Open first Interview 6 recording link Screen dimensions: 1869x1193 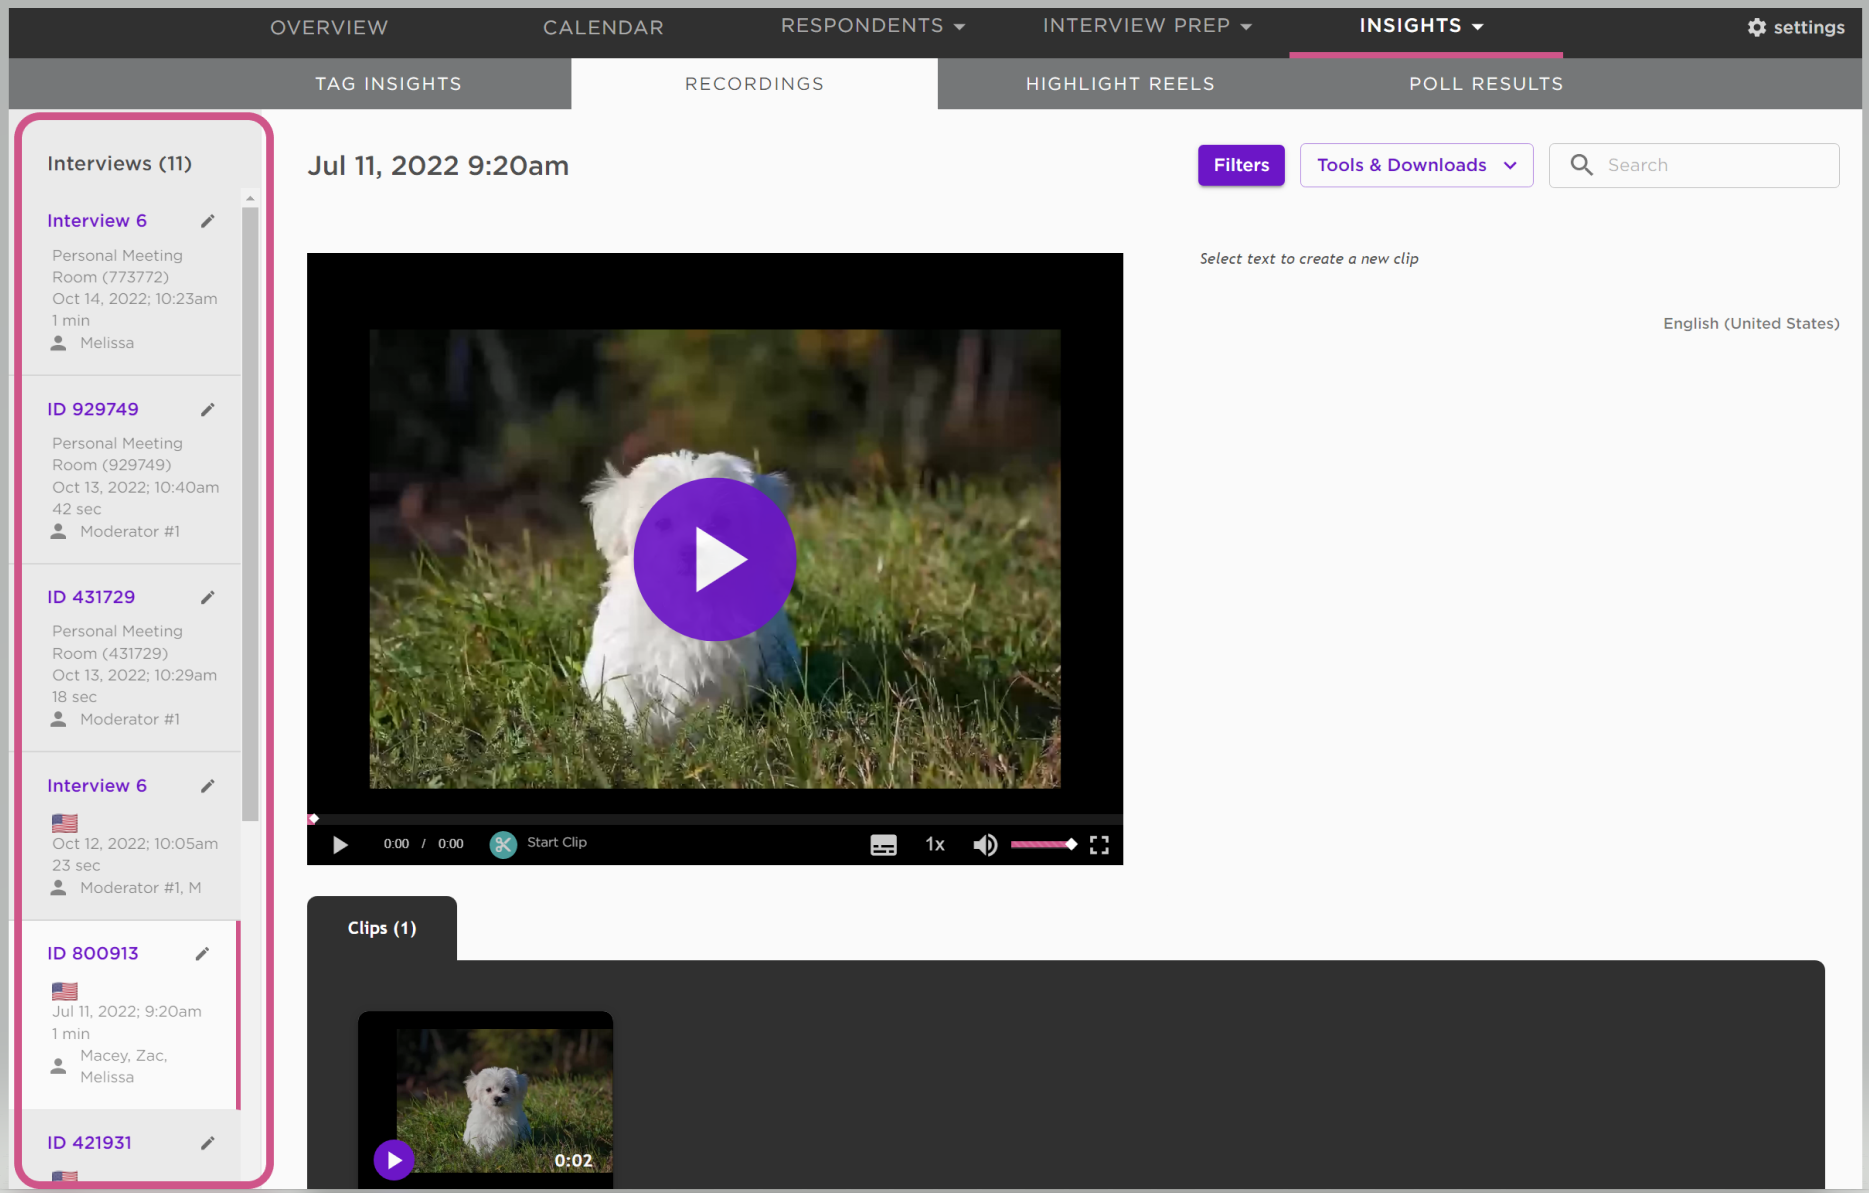pos(97,221)
